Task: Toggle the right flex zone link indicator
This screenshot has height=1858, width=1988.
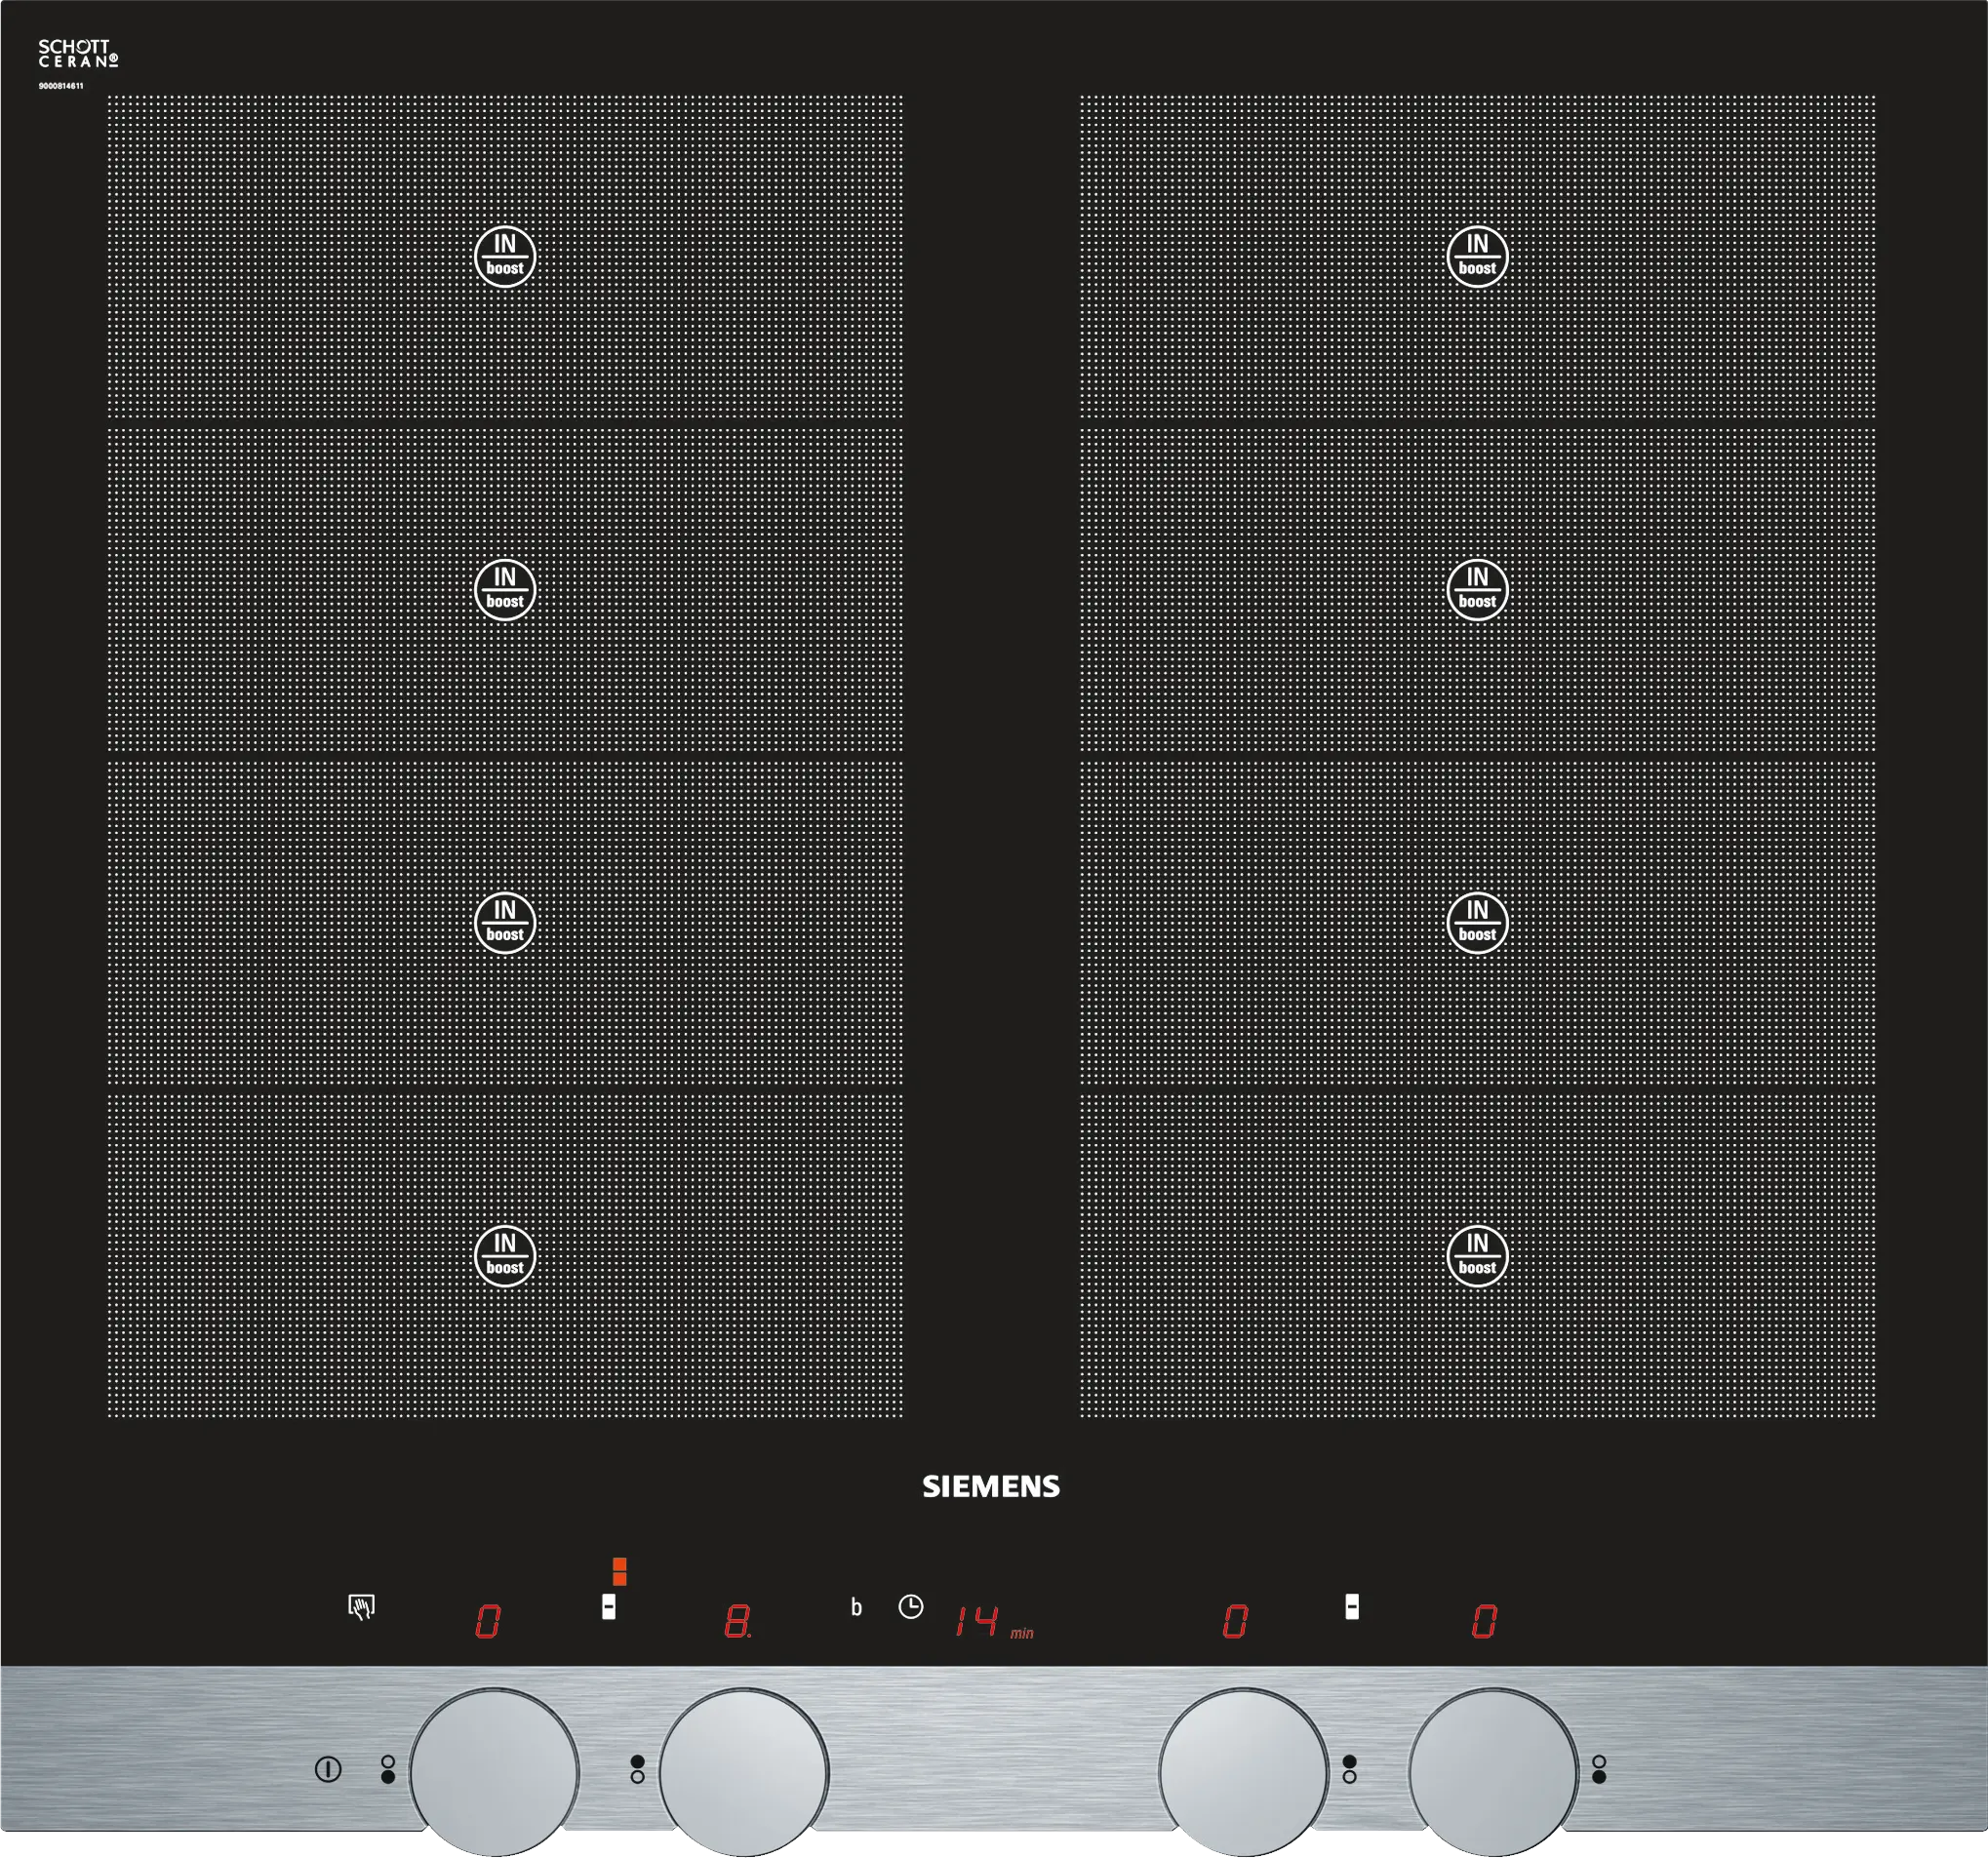Action: tap(1351, 1607)
